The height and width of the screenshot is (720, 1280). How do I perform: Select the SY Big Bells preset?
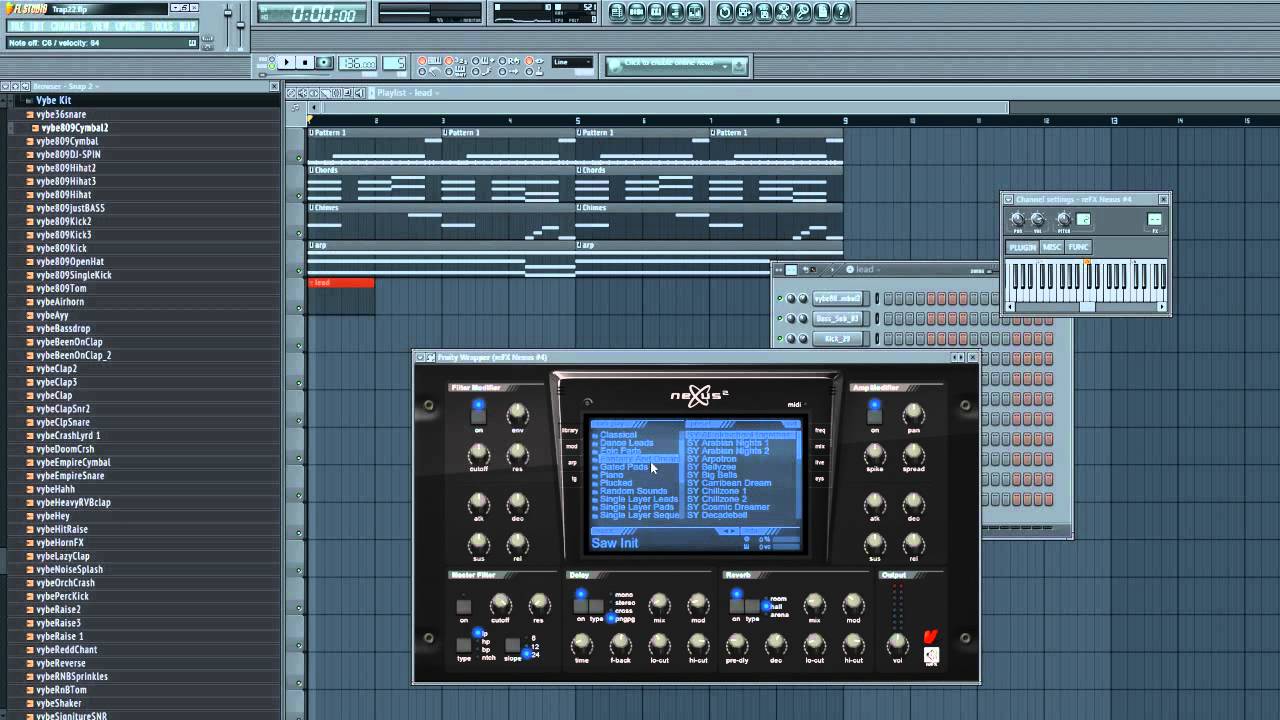(x=712, y=475)
